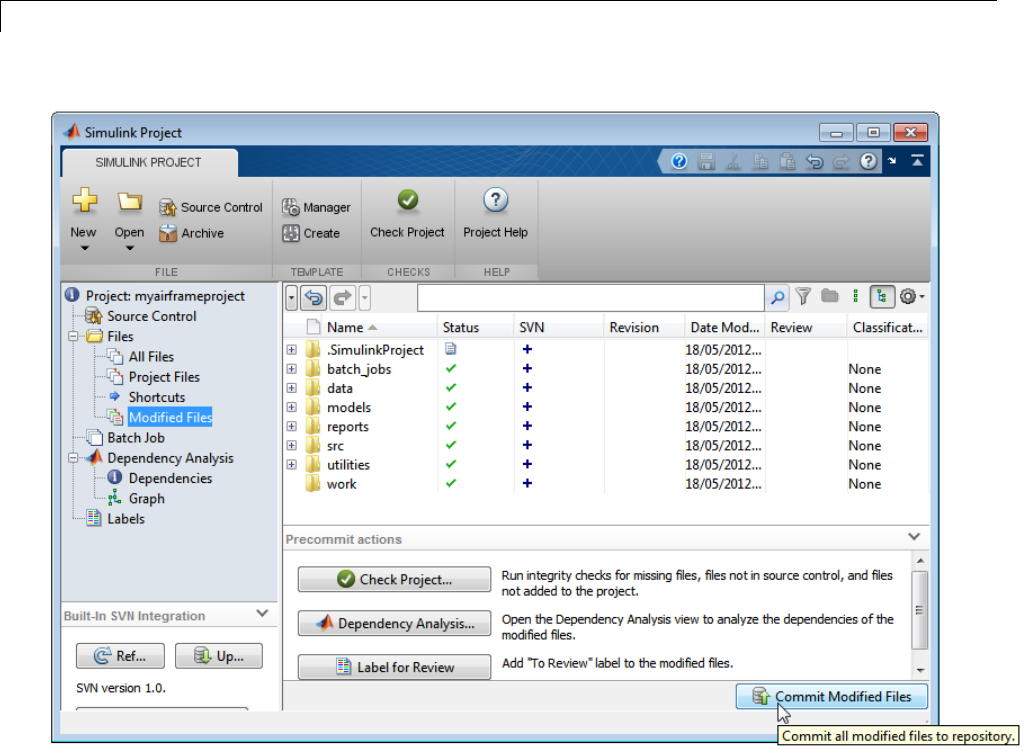This screenshot has height=751, width=1024.
Task: Click the Label for Review button
Action: click(x=394, y=667)
